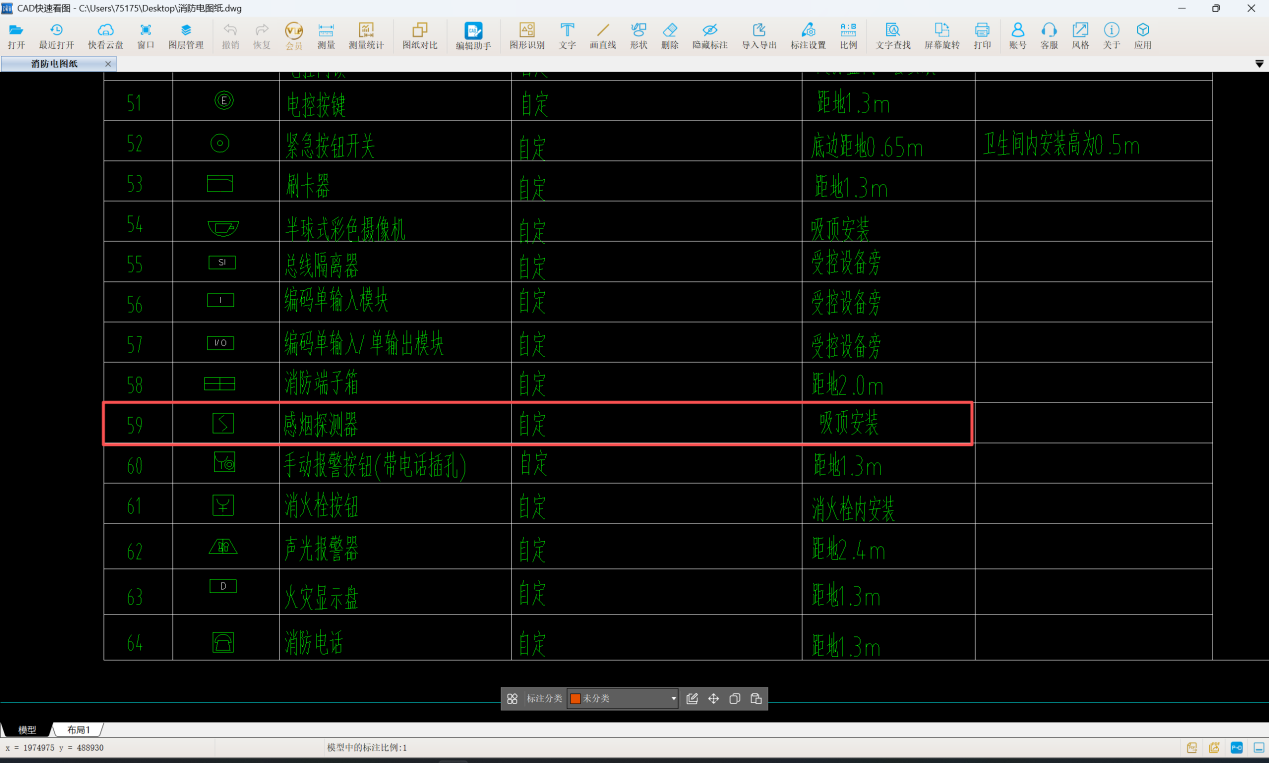Change interface 风格 style

click(x=1080, y=36)
